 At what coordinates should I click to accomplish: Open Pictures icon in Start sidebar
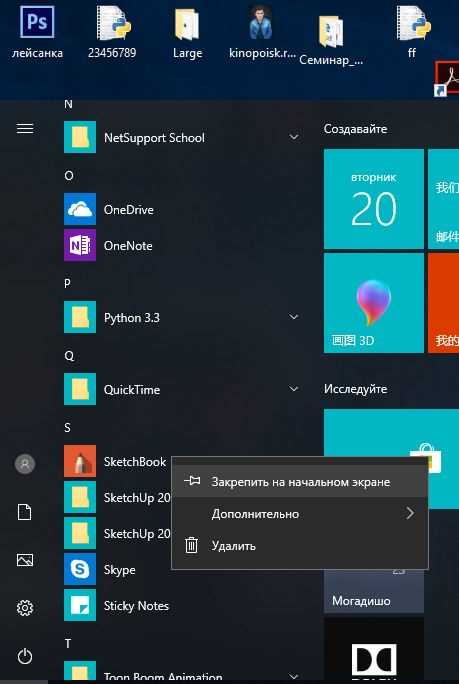point(25,560)
